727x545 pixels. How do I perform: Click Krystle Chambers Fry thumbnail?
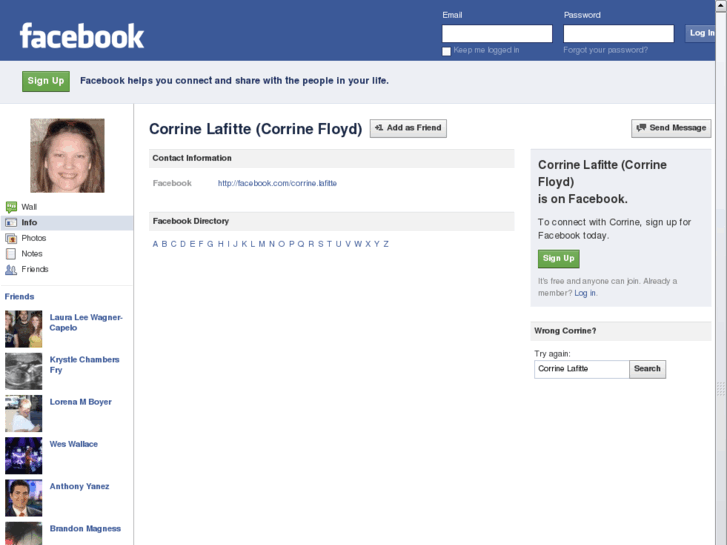click(x=24, y=371)
